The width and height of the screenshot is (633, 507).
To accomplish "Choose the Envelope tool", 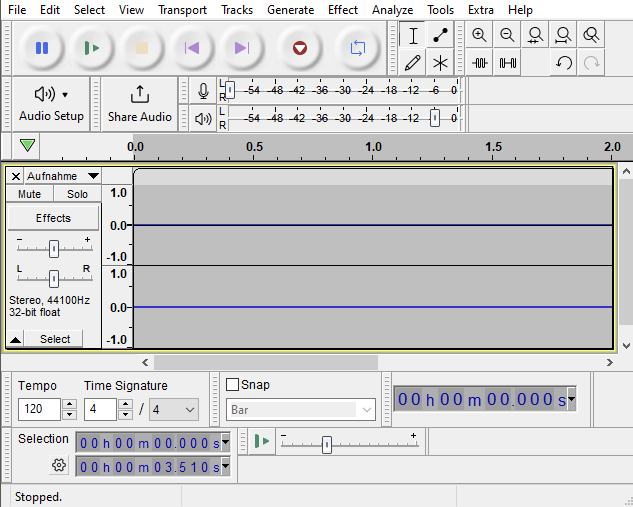I will [440, 36].
